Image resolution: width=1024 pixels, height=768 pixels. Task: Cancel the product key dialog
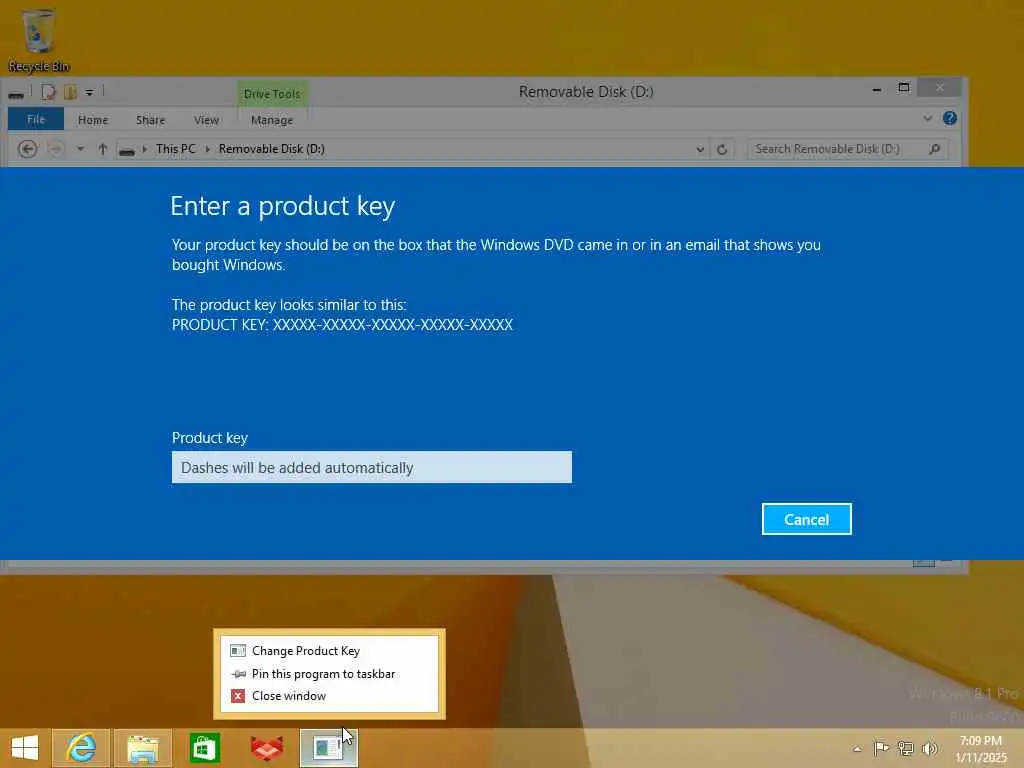tap(807, 519)
